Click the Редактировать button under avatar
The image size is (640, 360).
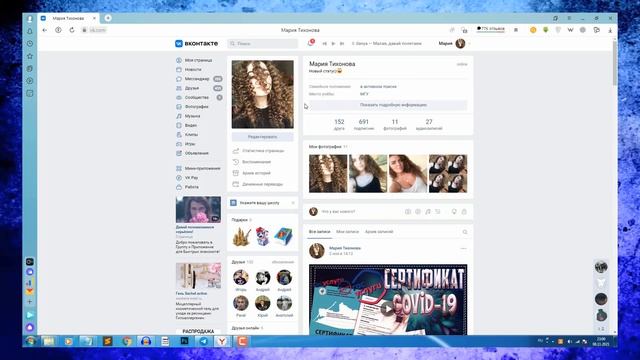tap(262, 137)
